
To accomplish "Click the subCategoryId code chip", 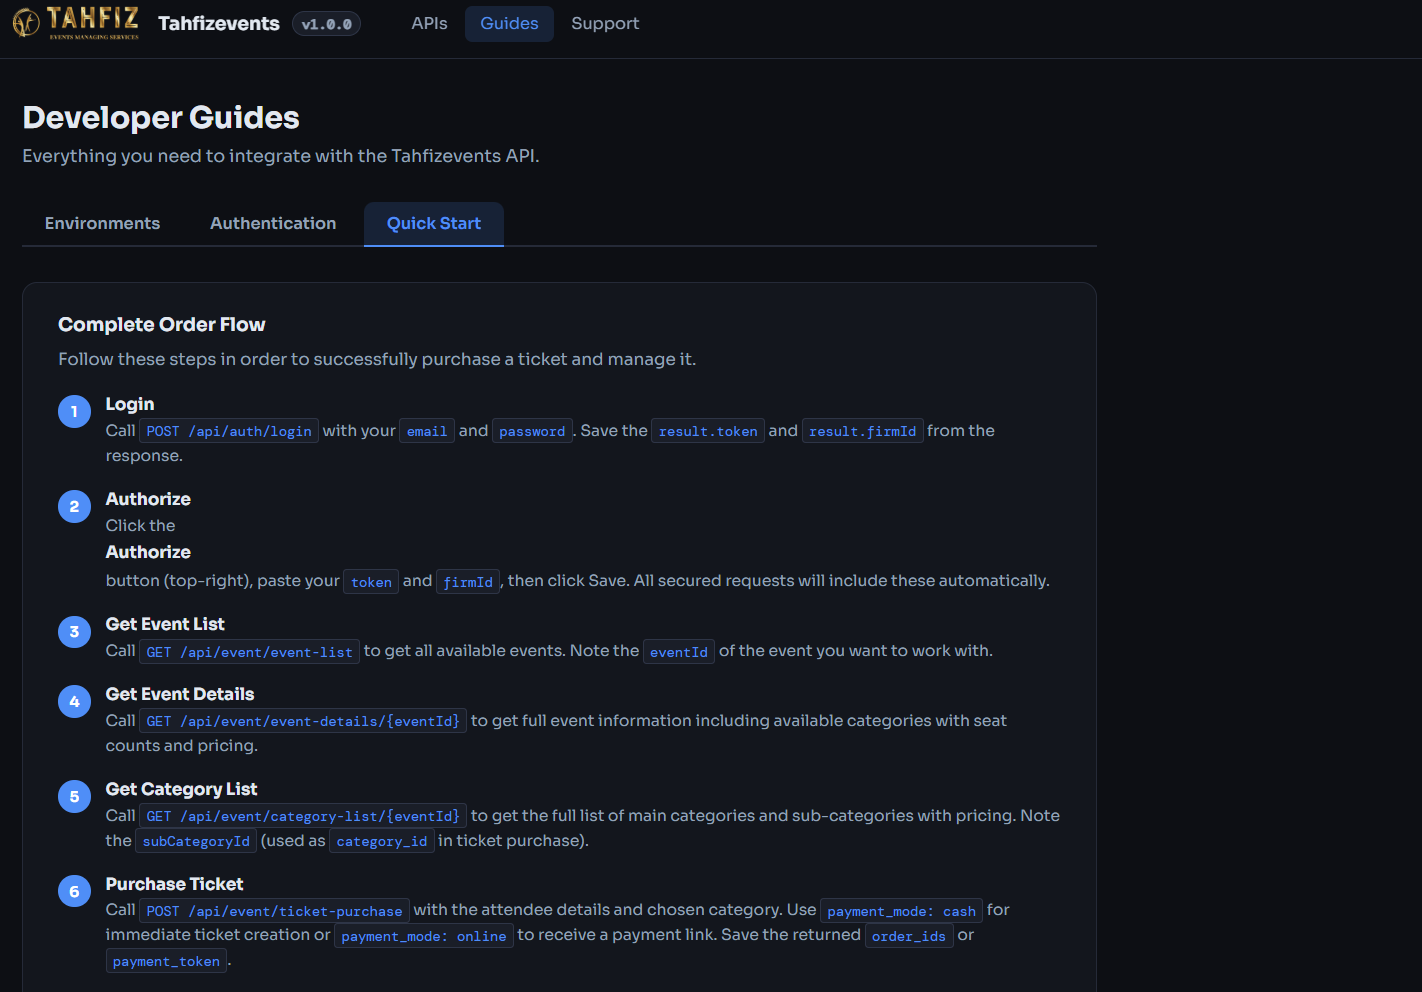I will tap(196, 841).
